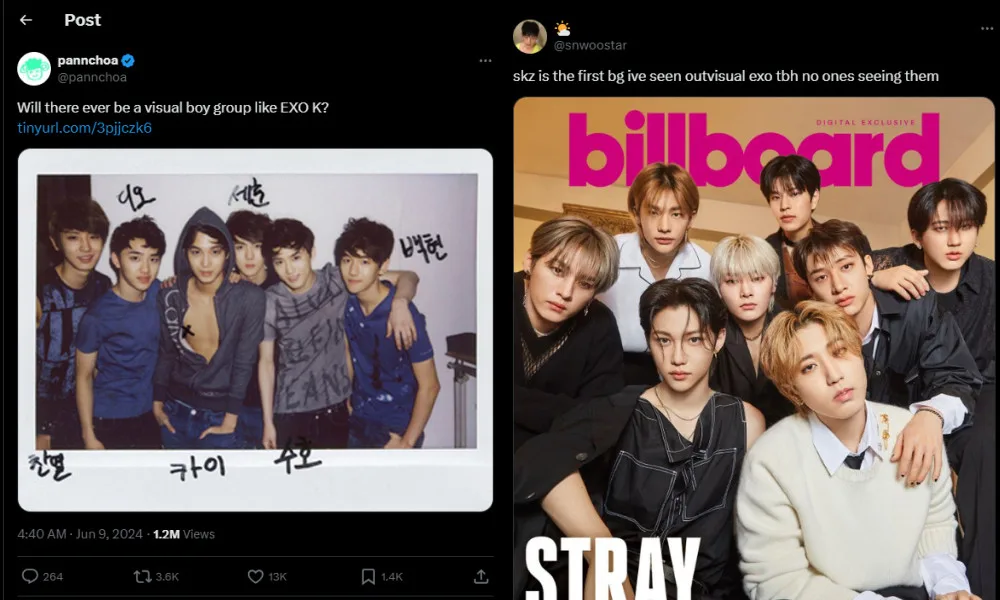This screenshot has height=600, width=1000.
Task: Open the pannchoa display name
Action: coord(88,61)
